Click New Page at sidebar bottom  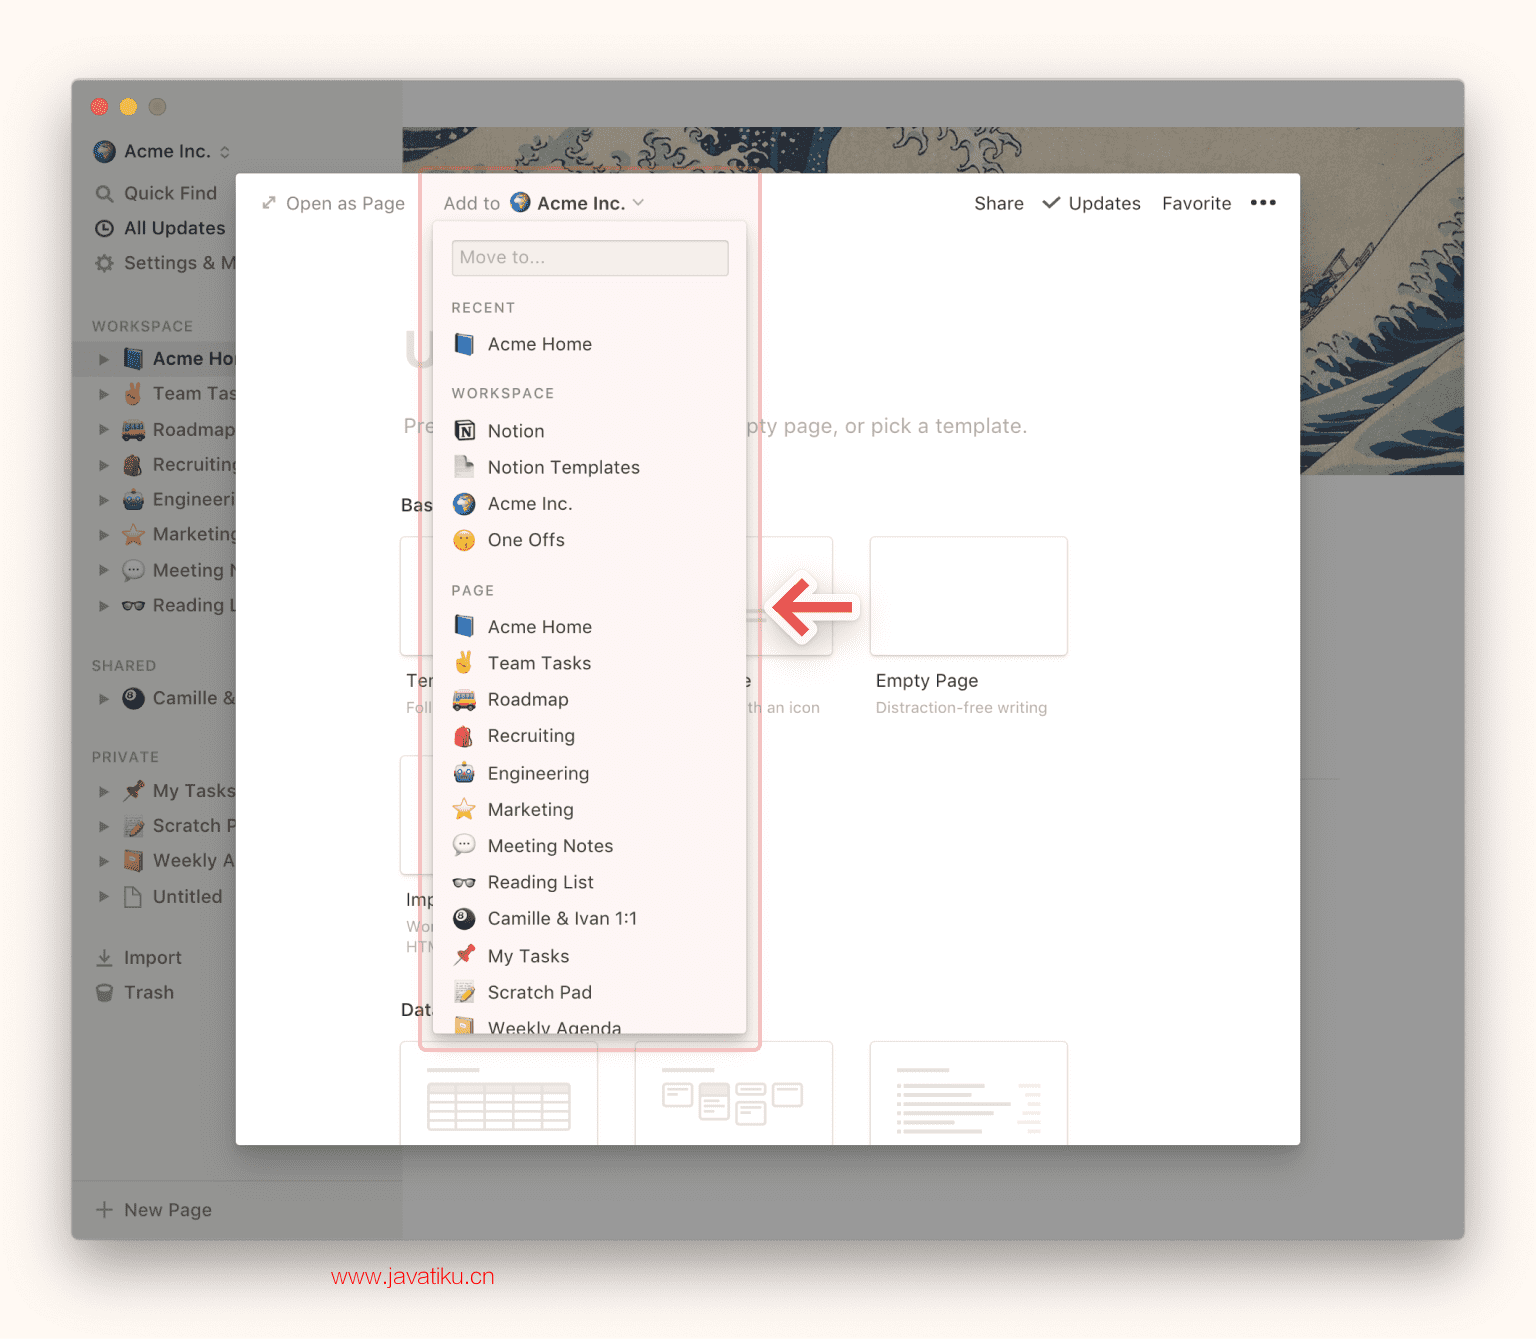(x=154, y=1209)
